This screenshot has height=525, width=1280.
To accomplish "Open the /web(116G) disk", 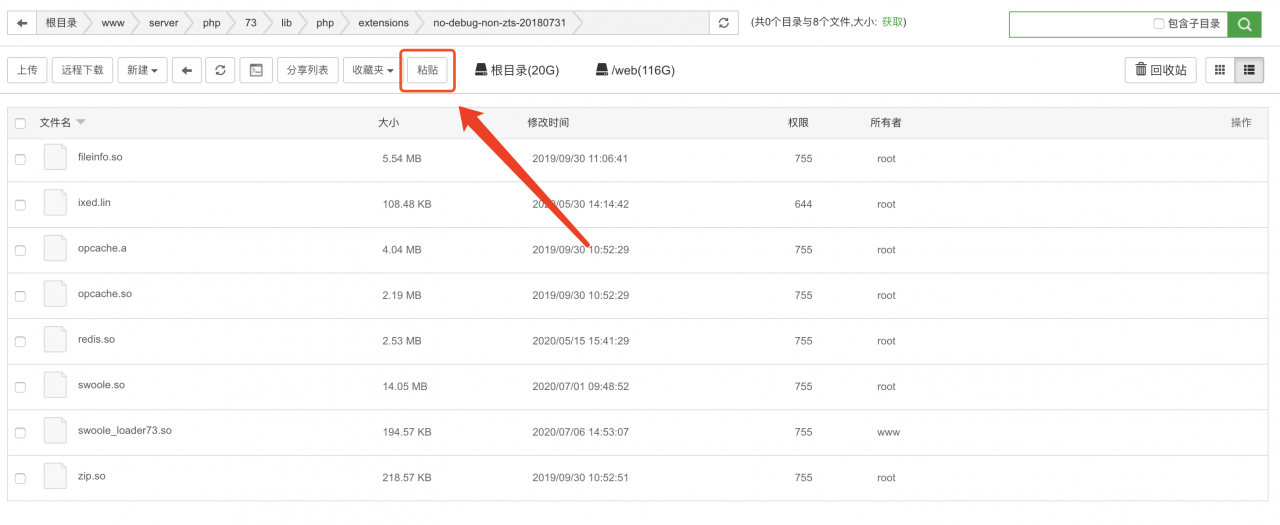I will [x=635, y=70].
